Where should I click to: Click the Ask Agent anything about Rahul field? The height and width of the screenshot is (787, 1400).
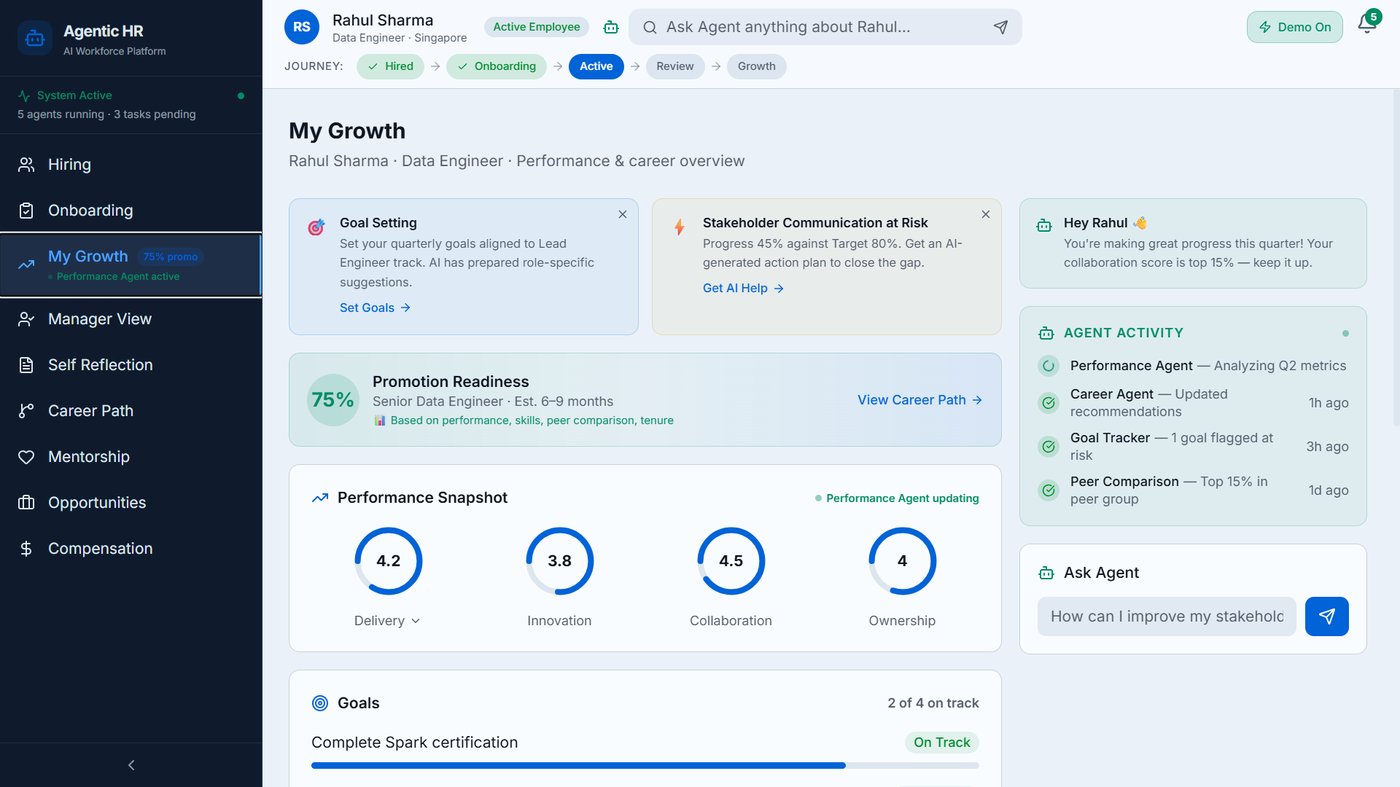825,27
